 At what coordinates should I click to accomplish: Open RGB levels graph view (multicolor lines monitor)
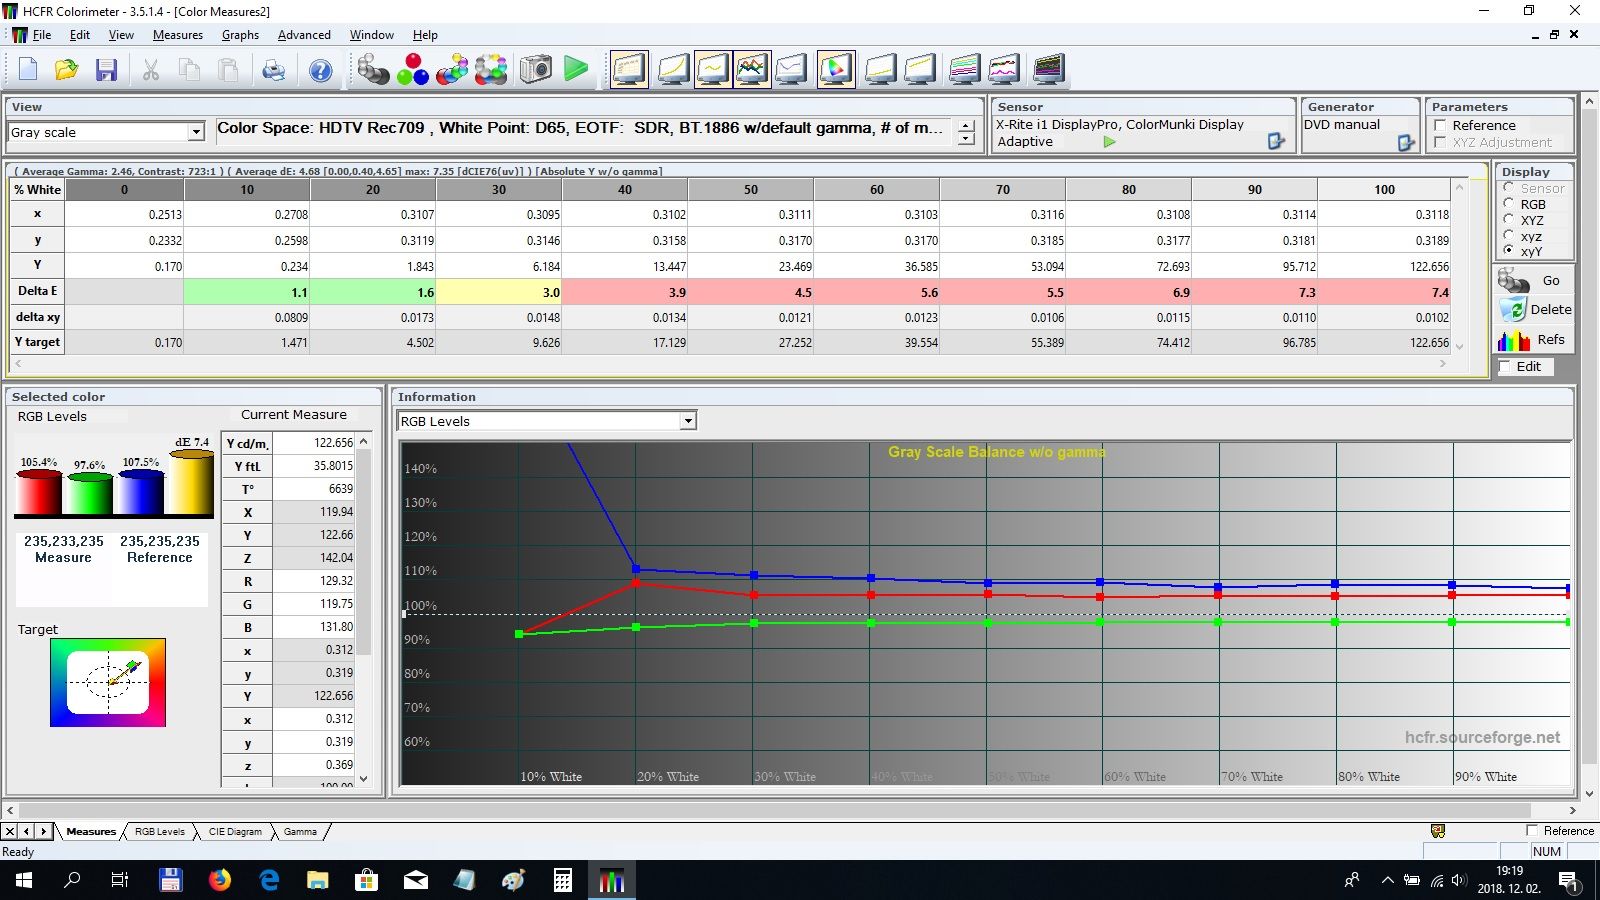(752, 69)
